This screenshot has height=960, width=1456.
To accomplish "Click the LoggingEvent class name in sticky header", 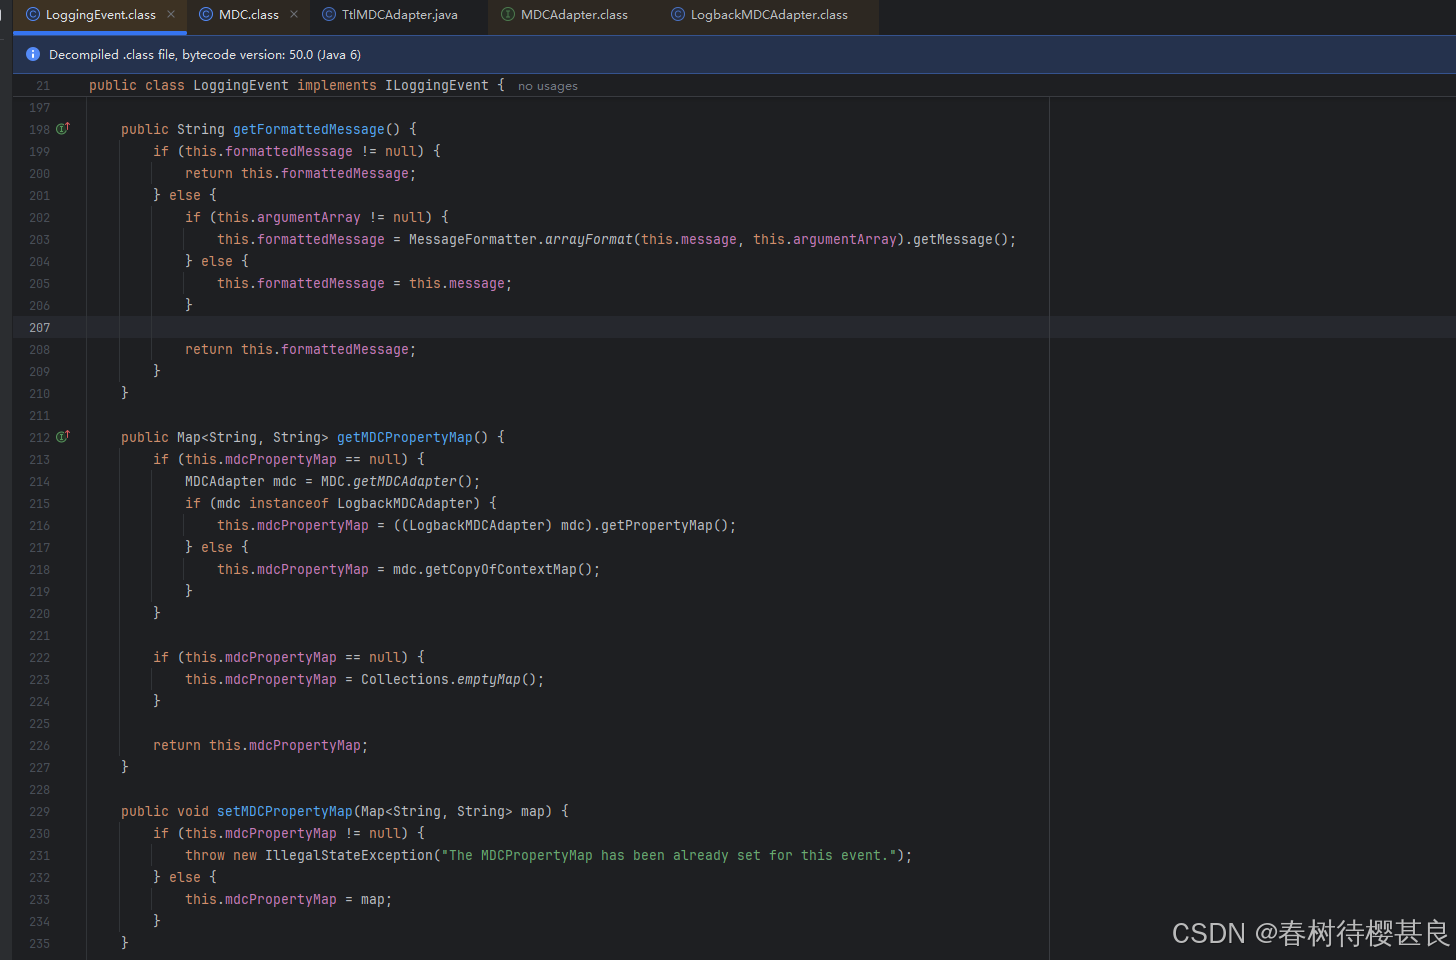I will click(x=241, y=85).
